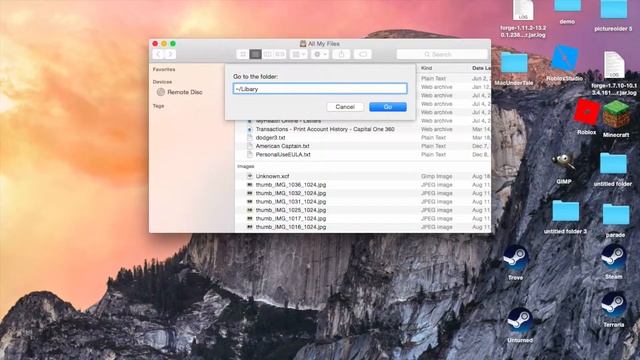The height and width of the screenshot is (360, 640).
Task: Open the Arrange items dropdown
Action: [299, 54]
